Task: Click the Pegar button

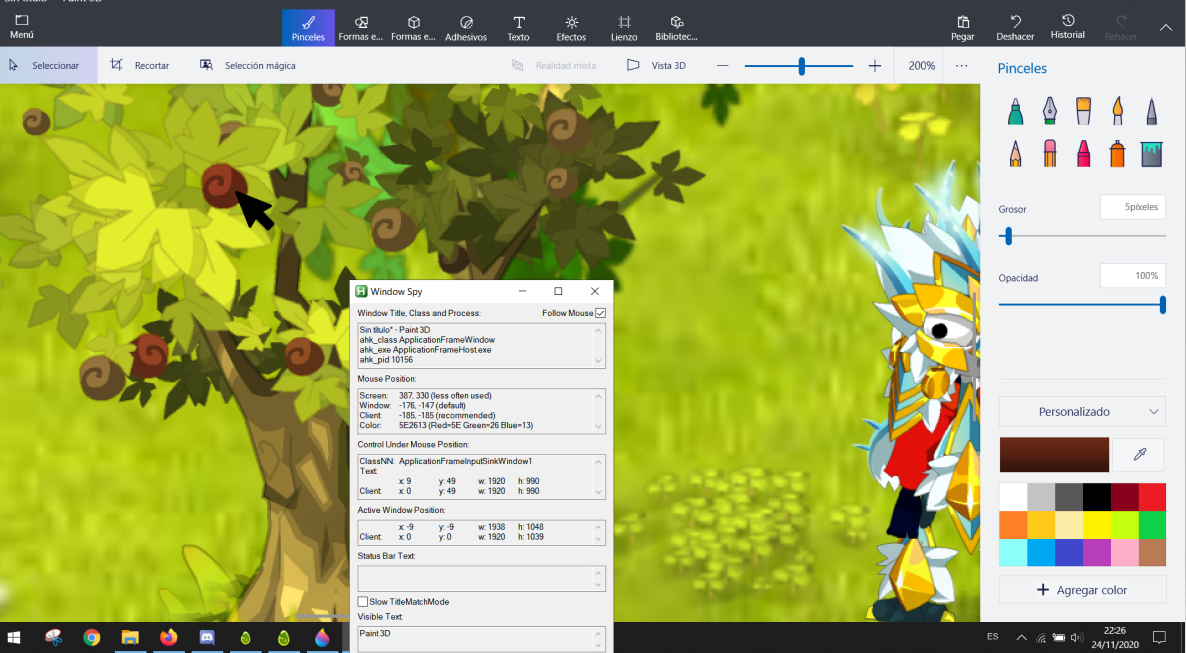Action: (x=962, y=28)
